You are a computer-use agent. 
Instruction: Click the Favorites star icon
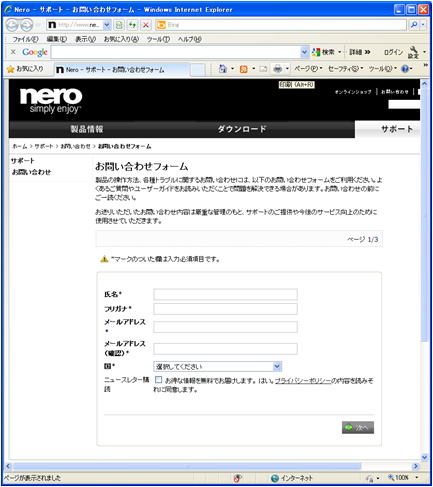point(11,69)
